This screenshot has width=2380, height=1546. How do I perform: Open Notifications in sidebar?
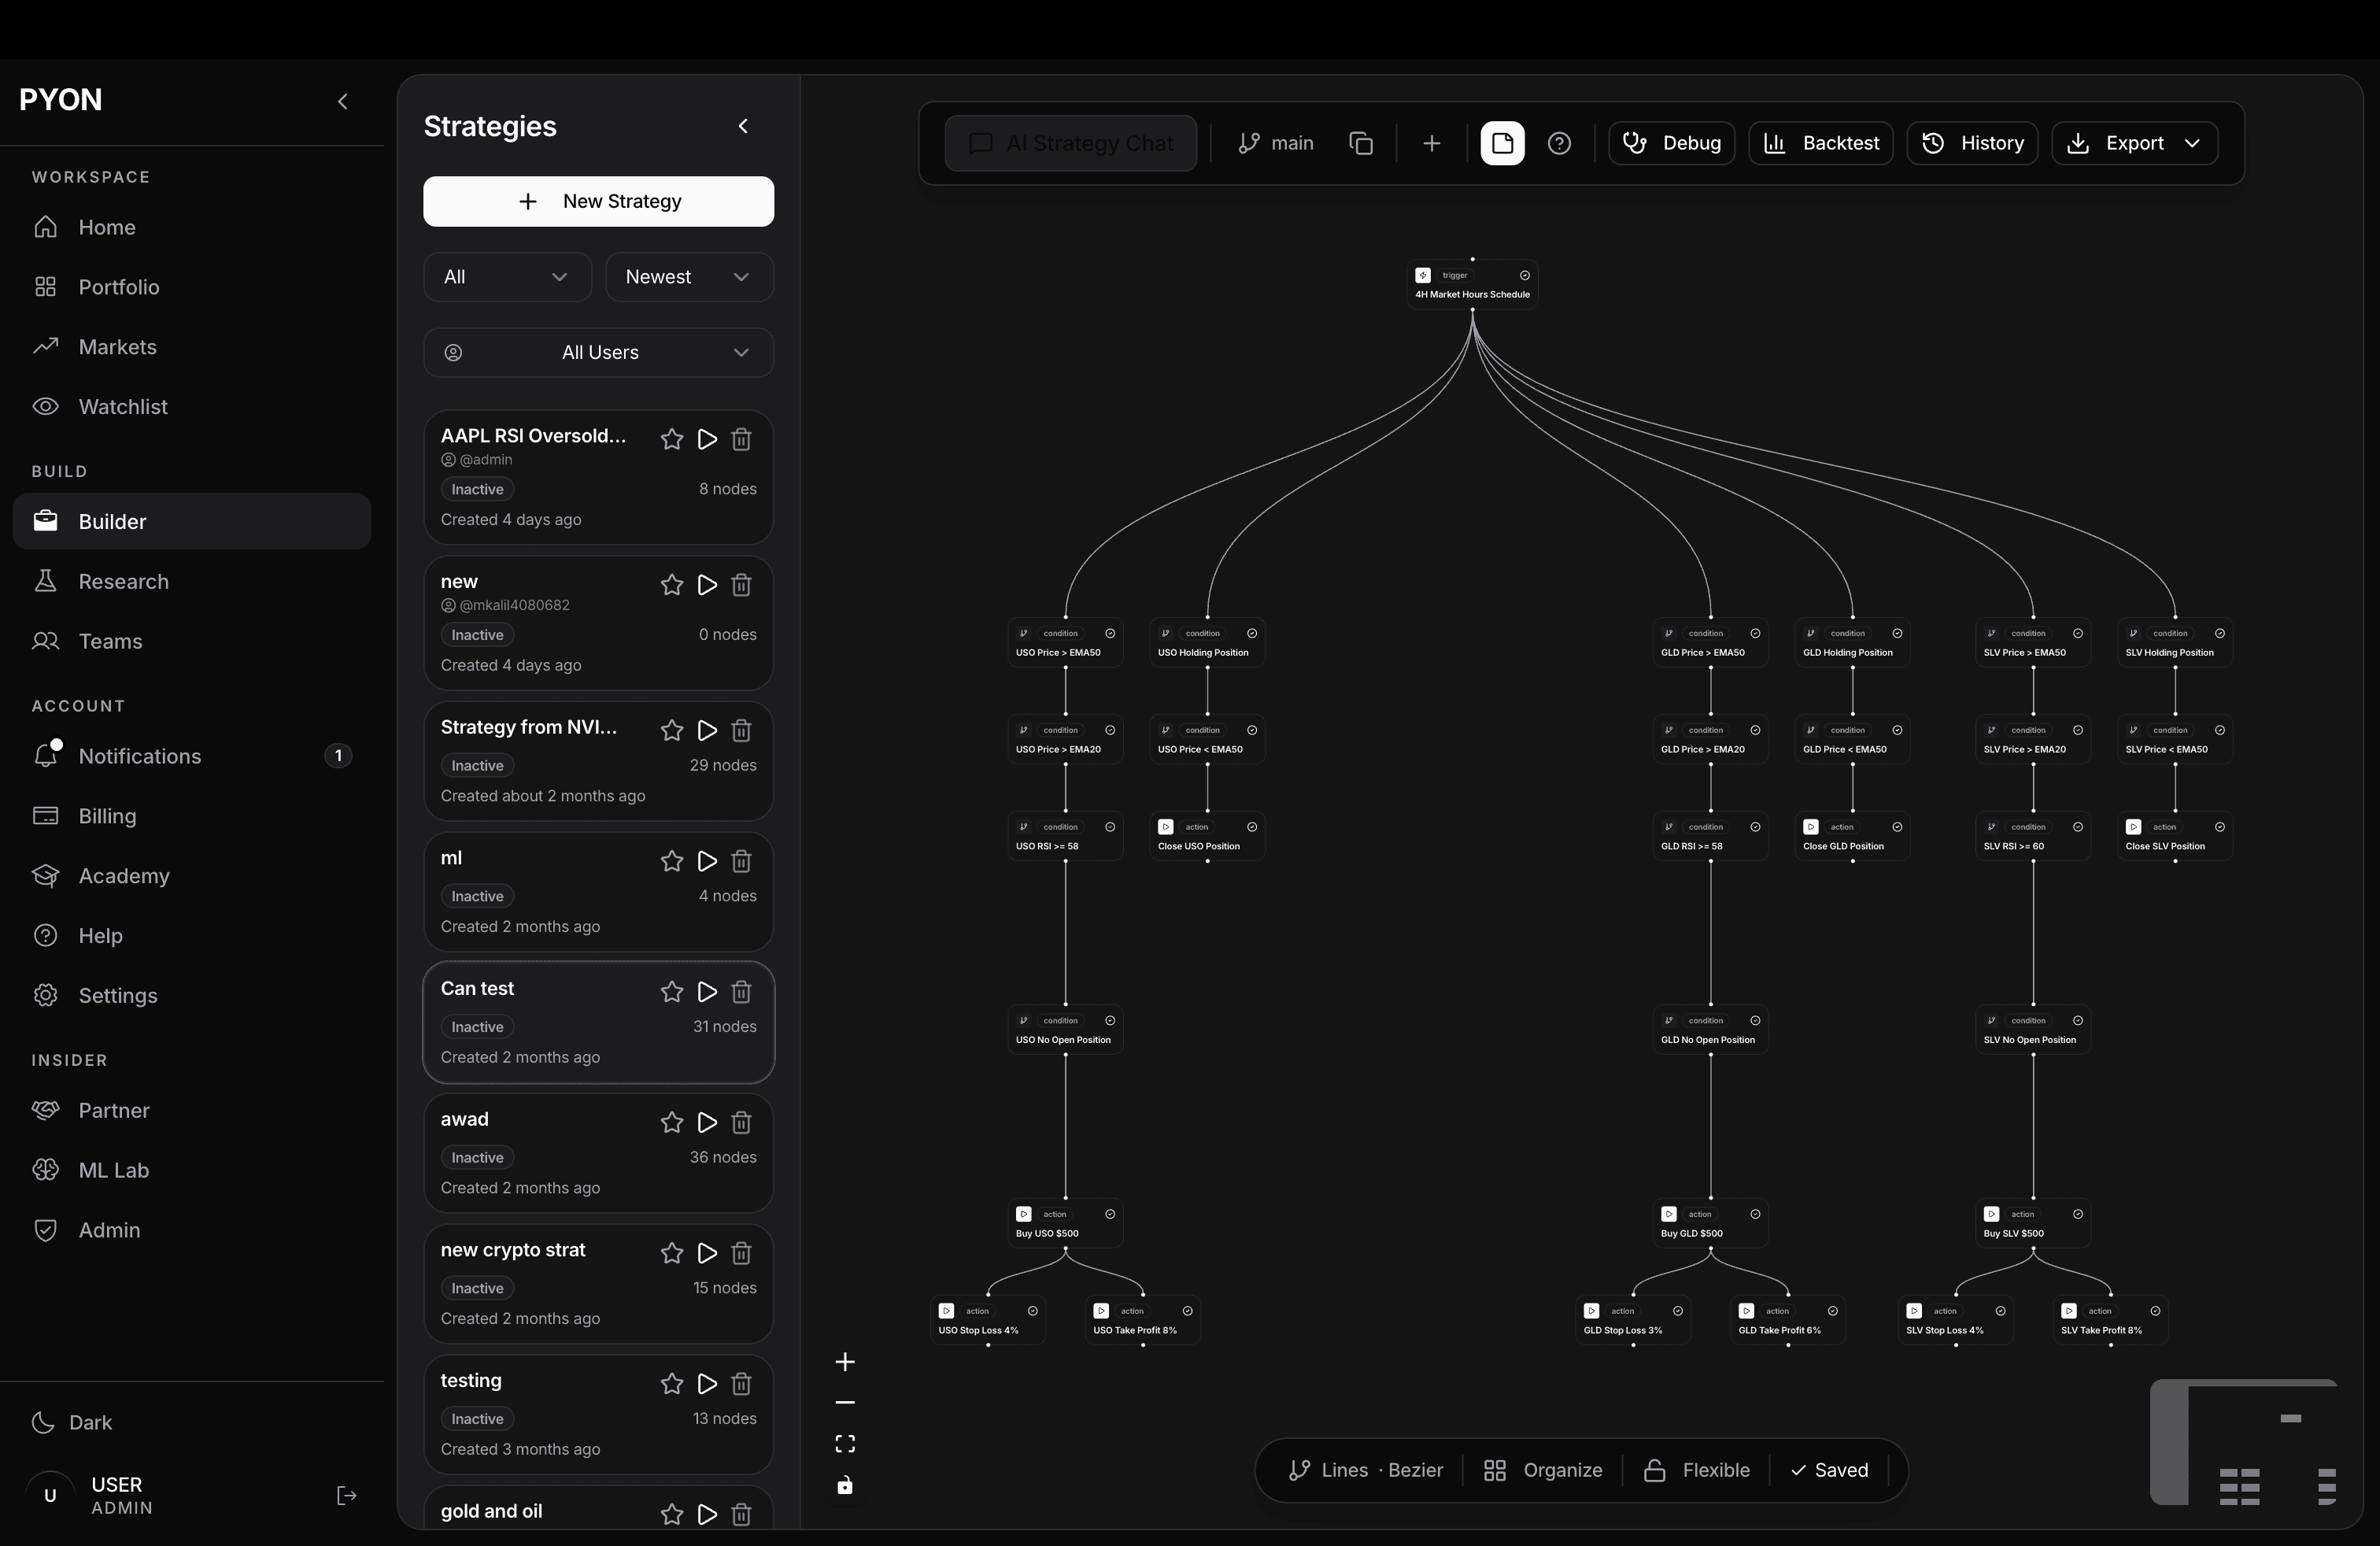click(192, 756)
